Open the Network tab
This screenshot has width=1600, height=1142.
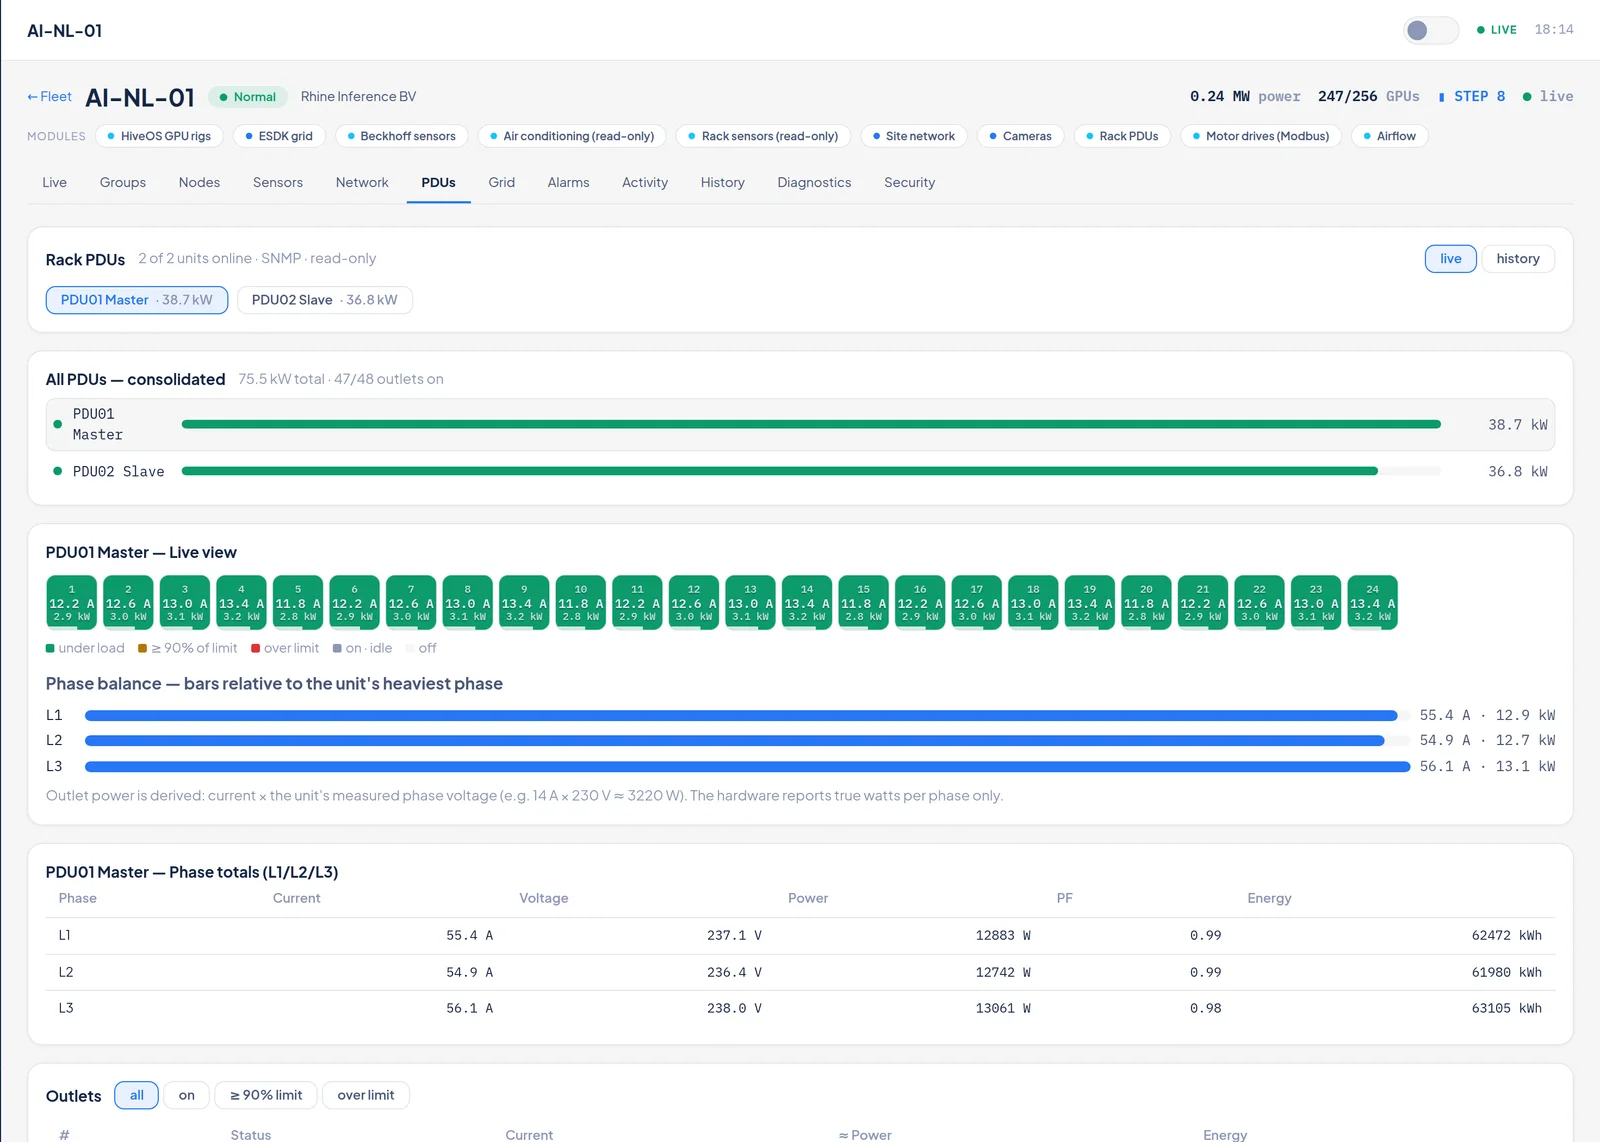tap(362, 183)
